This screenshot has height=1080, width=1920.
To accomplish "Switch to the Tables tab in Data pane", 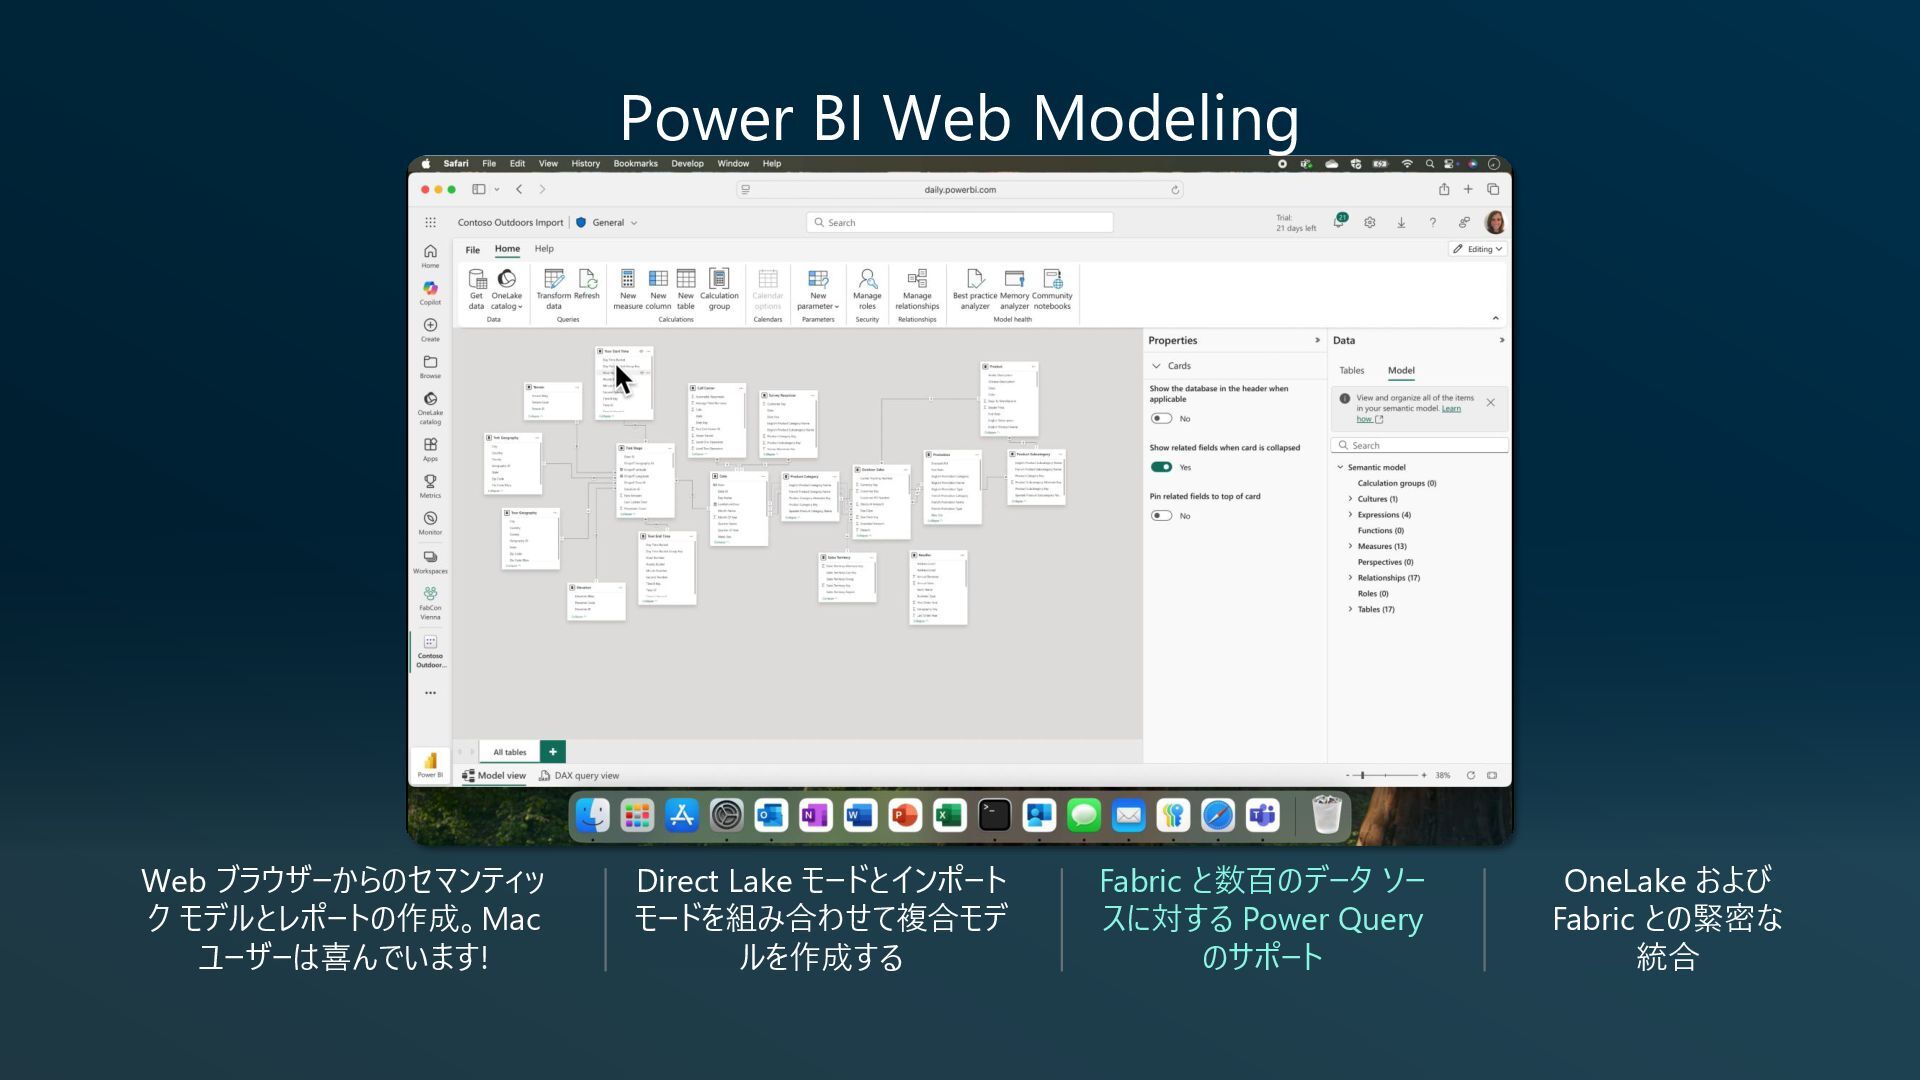I will click(1351, 371).
